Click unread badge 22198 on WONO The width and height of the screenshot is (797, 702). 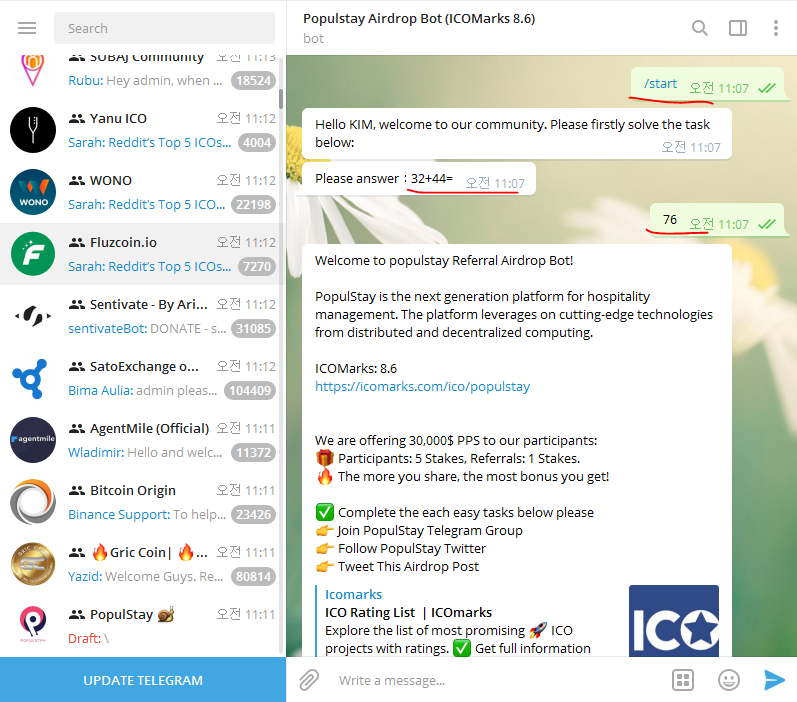tap(254, 204)
